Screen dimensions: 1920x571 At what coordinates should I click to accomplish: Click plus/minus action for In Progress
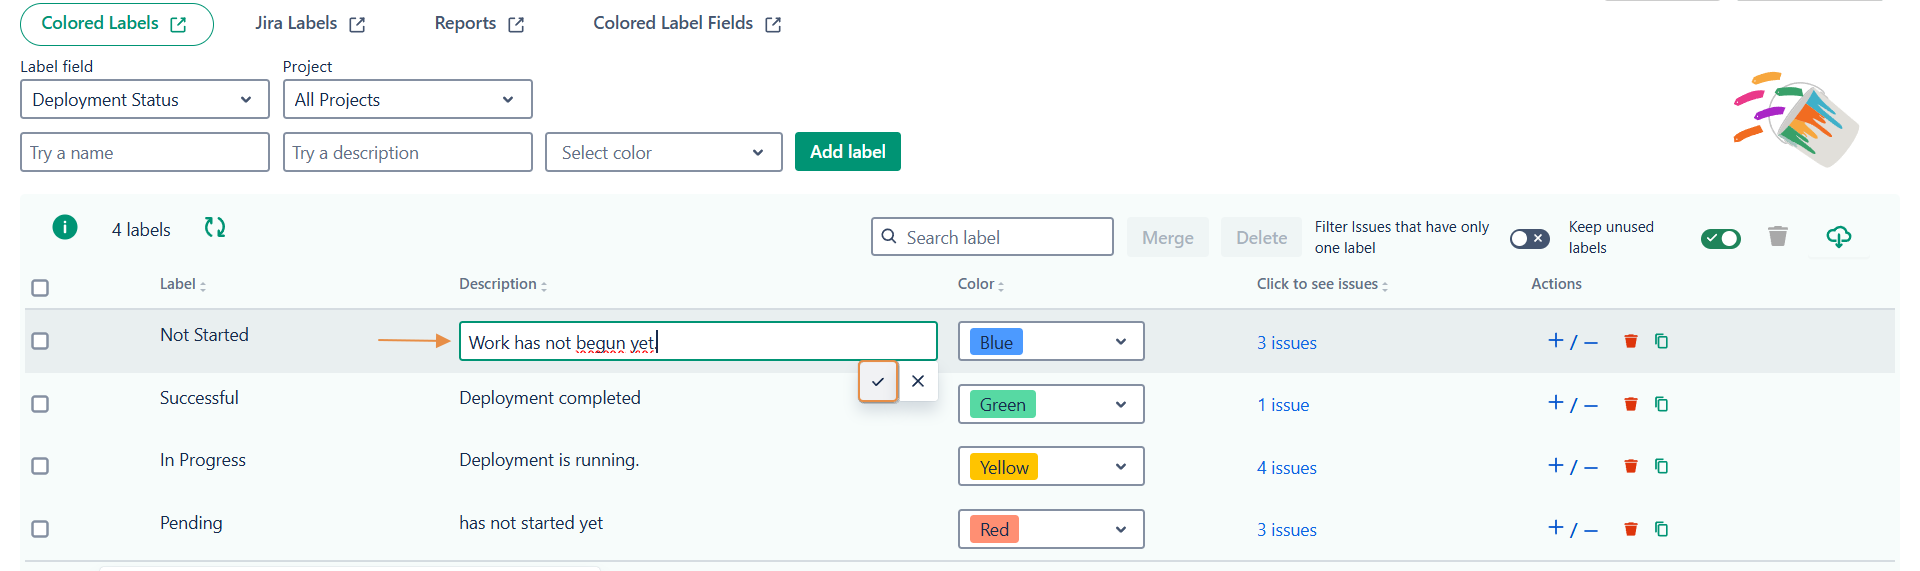(x=1572, y=466)
